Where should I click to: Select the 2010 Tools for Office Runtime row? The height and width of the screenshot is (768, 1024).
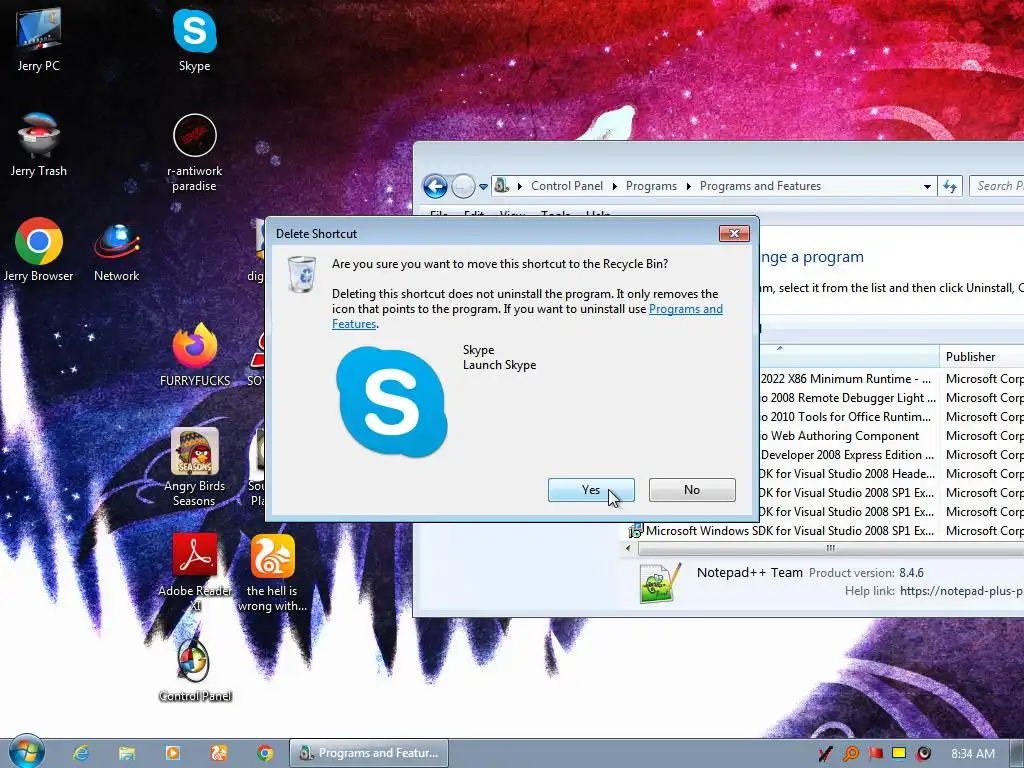891,417
